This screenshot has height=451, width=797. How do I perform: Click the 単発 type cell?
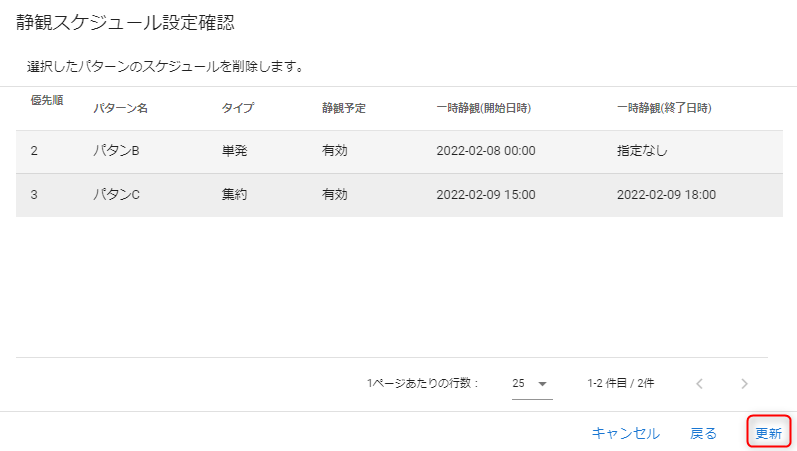[x=234, y=151]
